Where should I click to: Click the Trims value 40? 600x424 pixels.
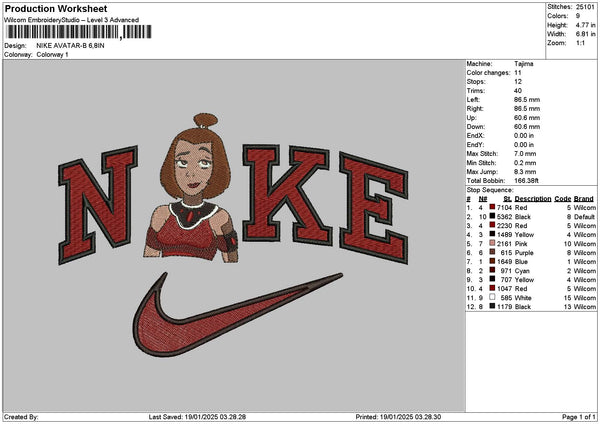point(518,91)
